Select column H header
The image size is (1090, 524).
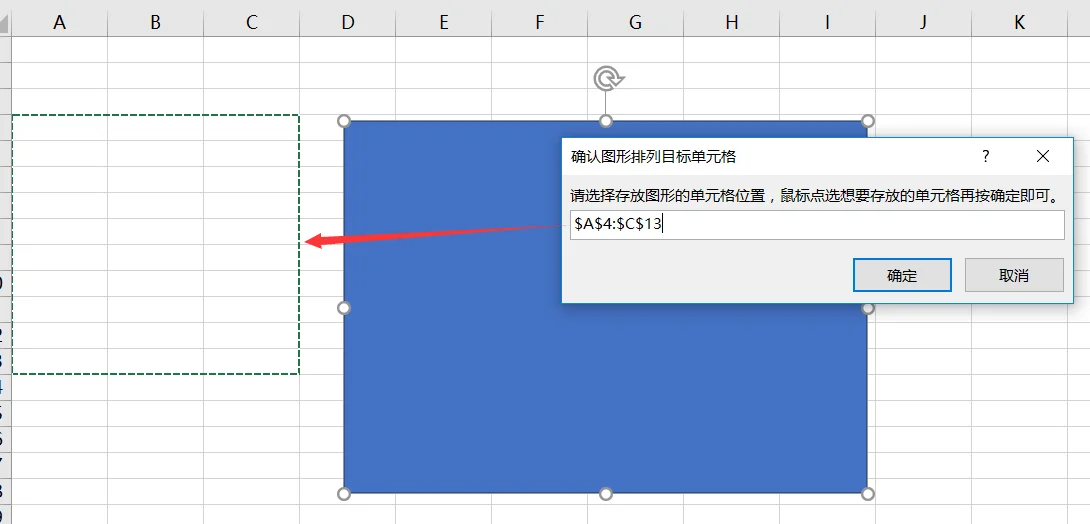pyautogui.click(x=731, y=22)
